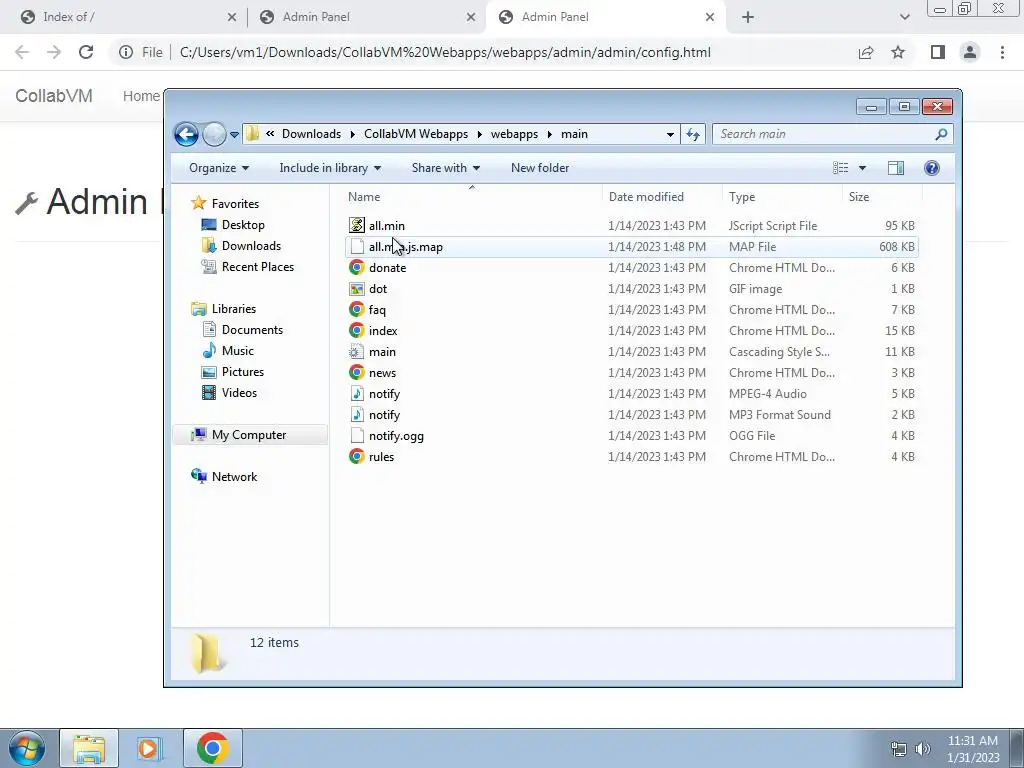
Task: Select My Computer in navigation pane
Action: pos(250,435)
